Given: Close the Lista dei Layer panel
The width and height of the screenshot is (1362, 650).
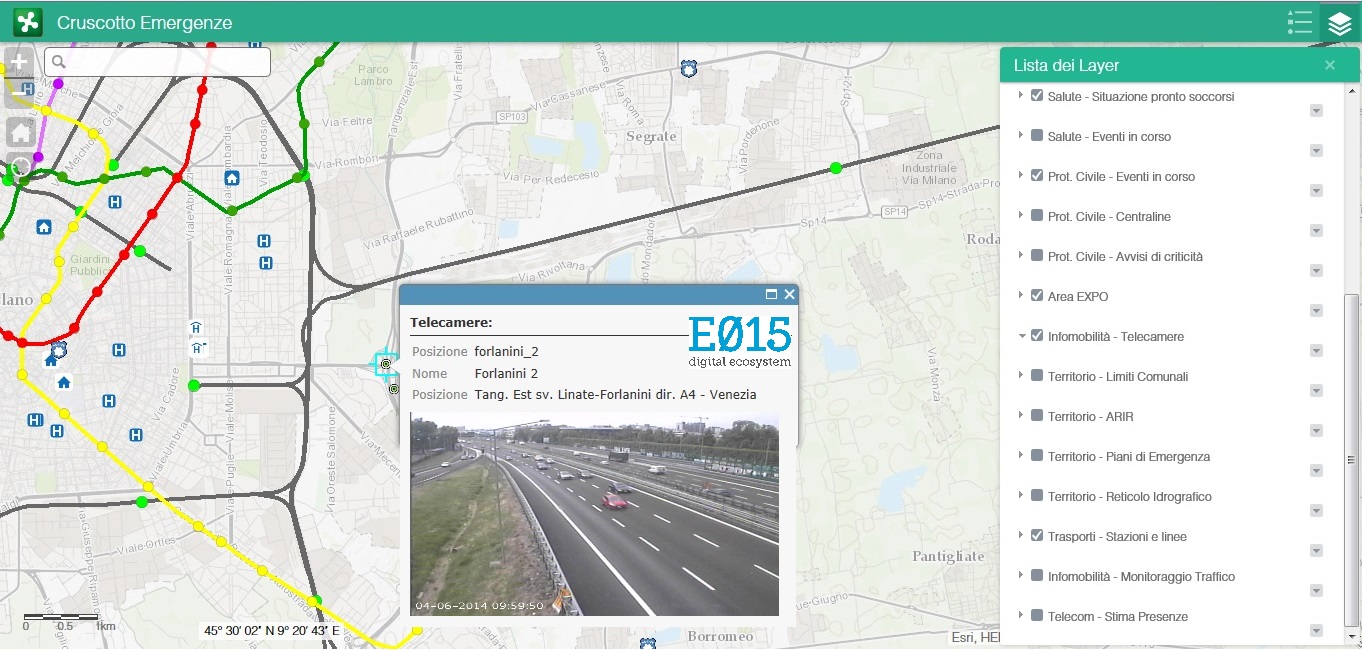Looking at the screenshot, I should [x=1329, y=65].
